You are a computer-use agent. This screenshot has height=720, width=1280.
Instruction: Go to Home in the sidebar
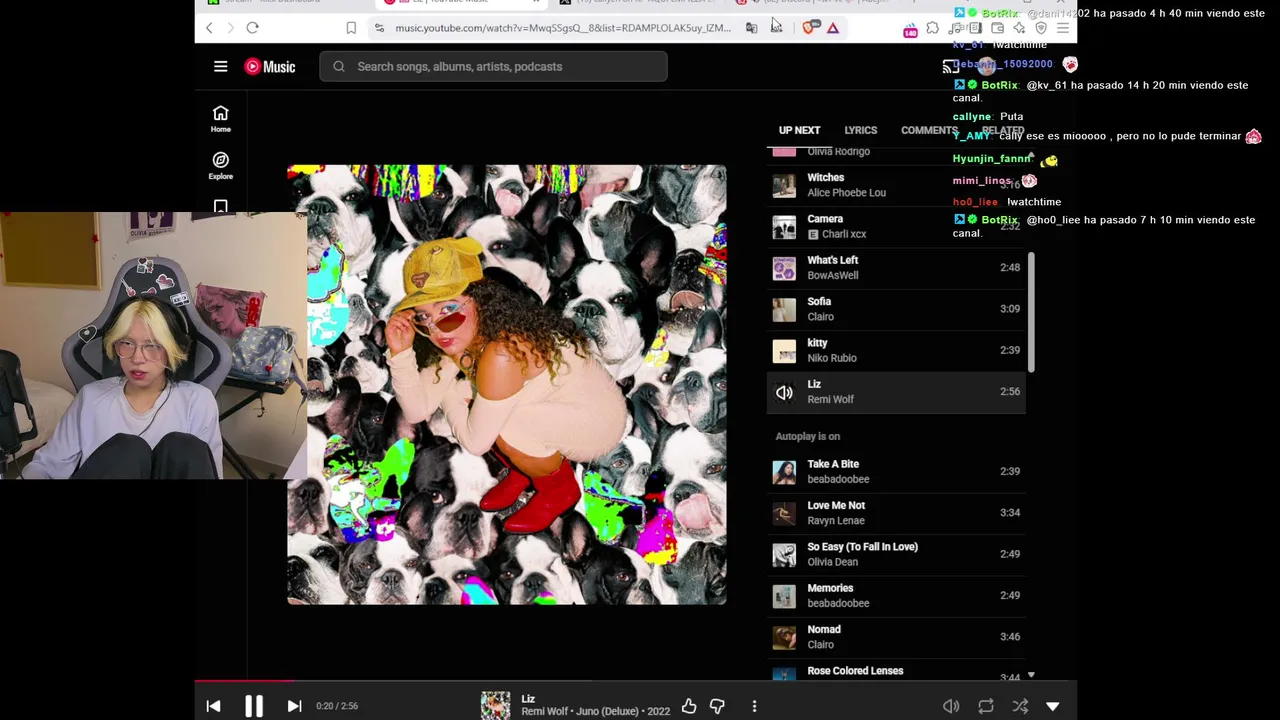pos(221,119)
